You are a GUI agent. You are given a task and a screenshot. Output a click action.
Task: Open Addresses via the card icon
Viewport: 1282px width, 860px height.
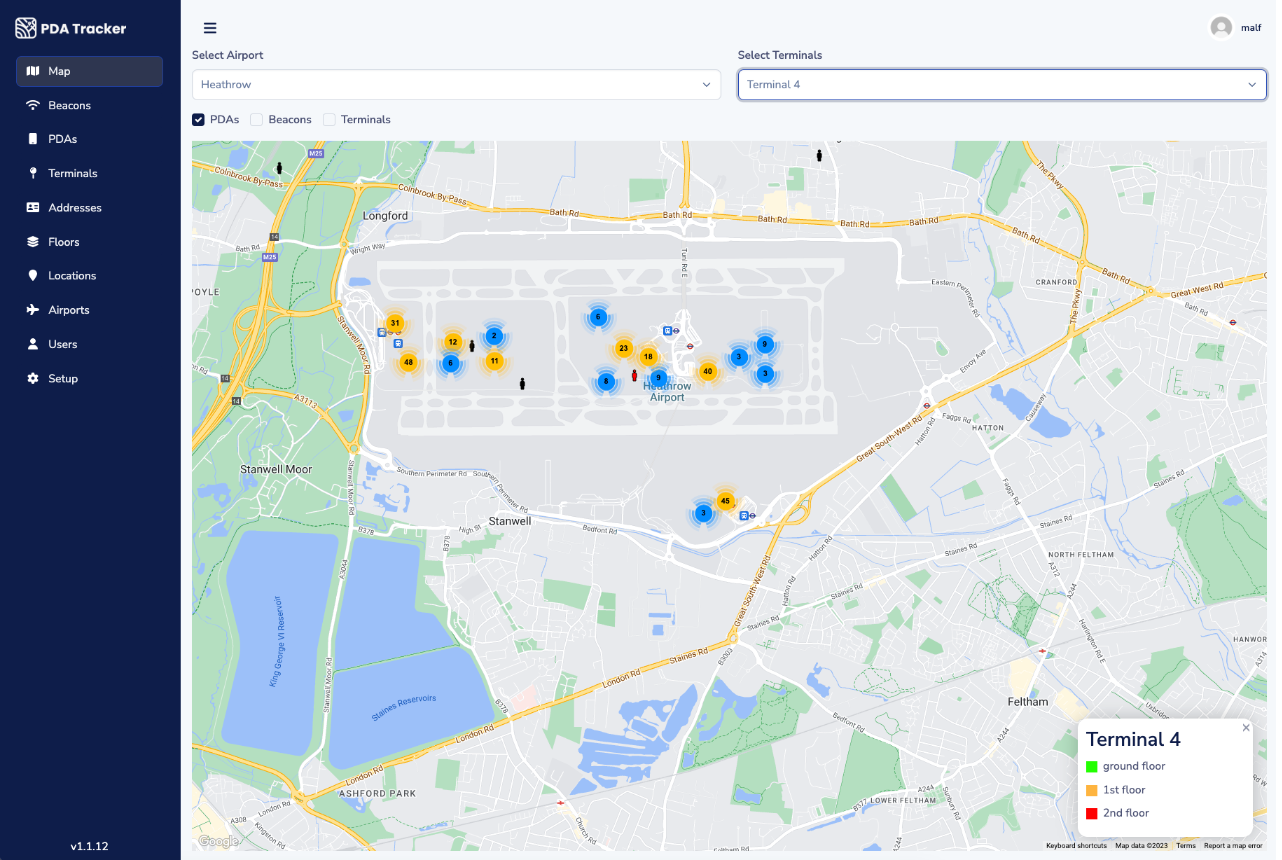(33, 208)
